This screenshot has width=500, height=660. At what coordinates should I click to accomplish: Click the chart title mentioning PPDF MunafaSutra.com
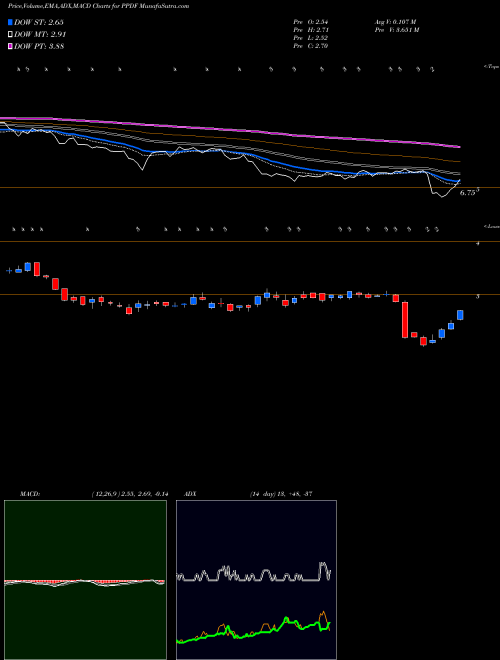point(99,6)
